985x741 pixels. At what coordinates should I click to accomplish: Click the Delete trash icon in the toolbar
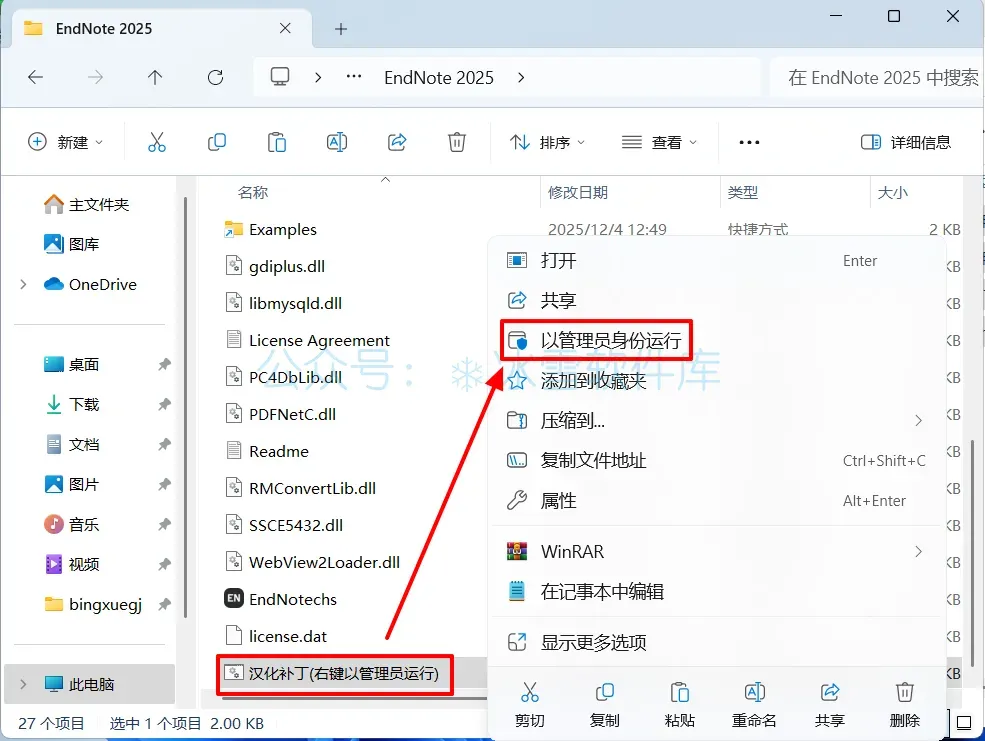point(457,143)
